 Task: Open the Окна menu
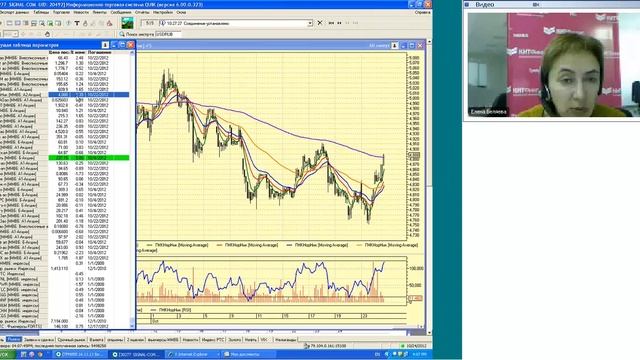pyautogui.click(x=181, y=12)
